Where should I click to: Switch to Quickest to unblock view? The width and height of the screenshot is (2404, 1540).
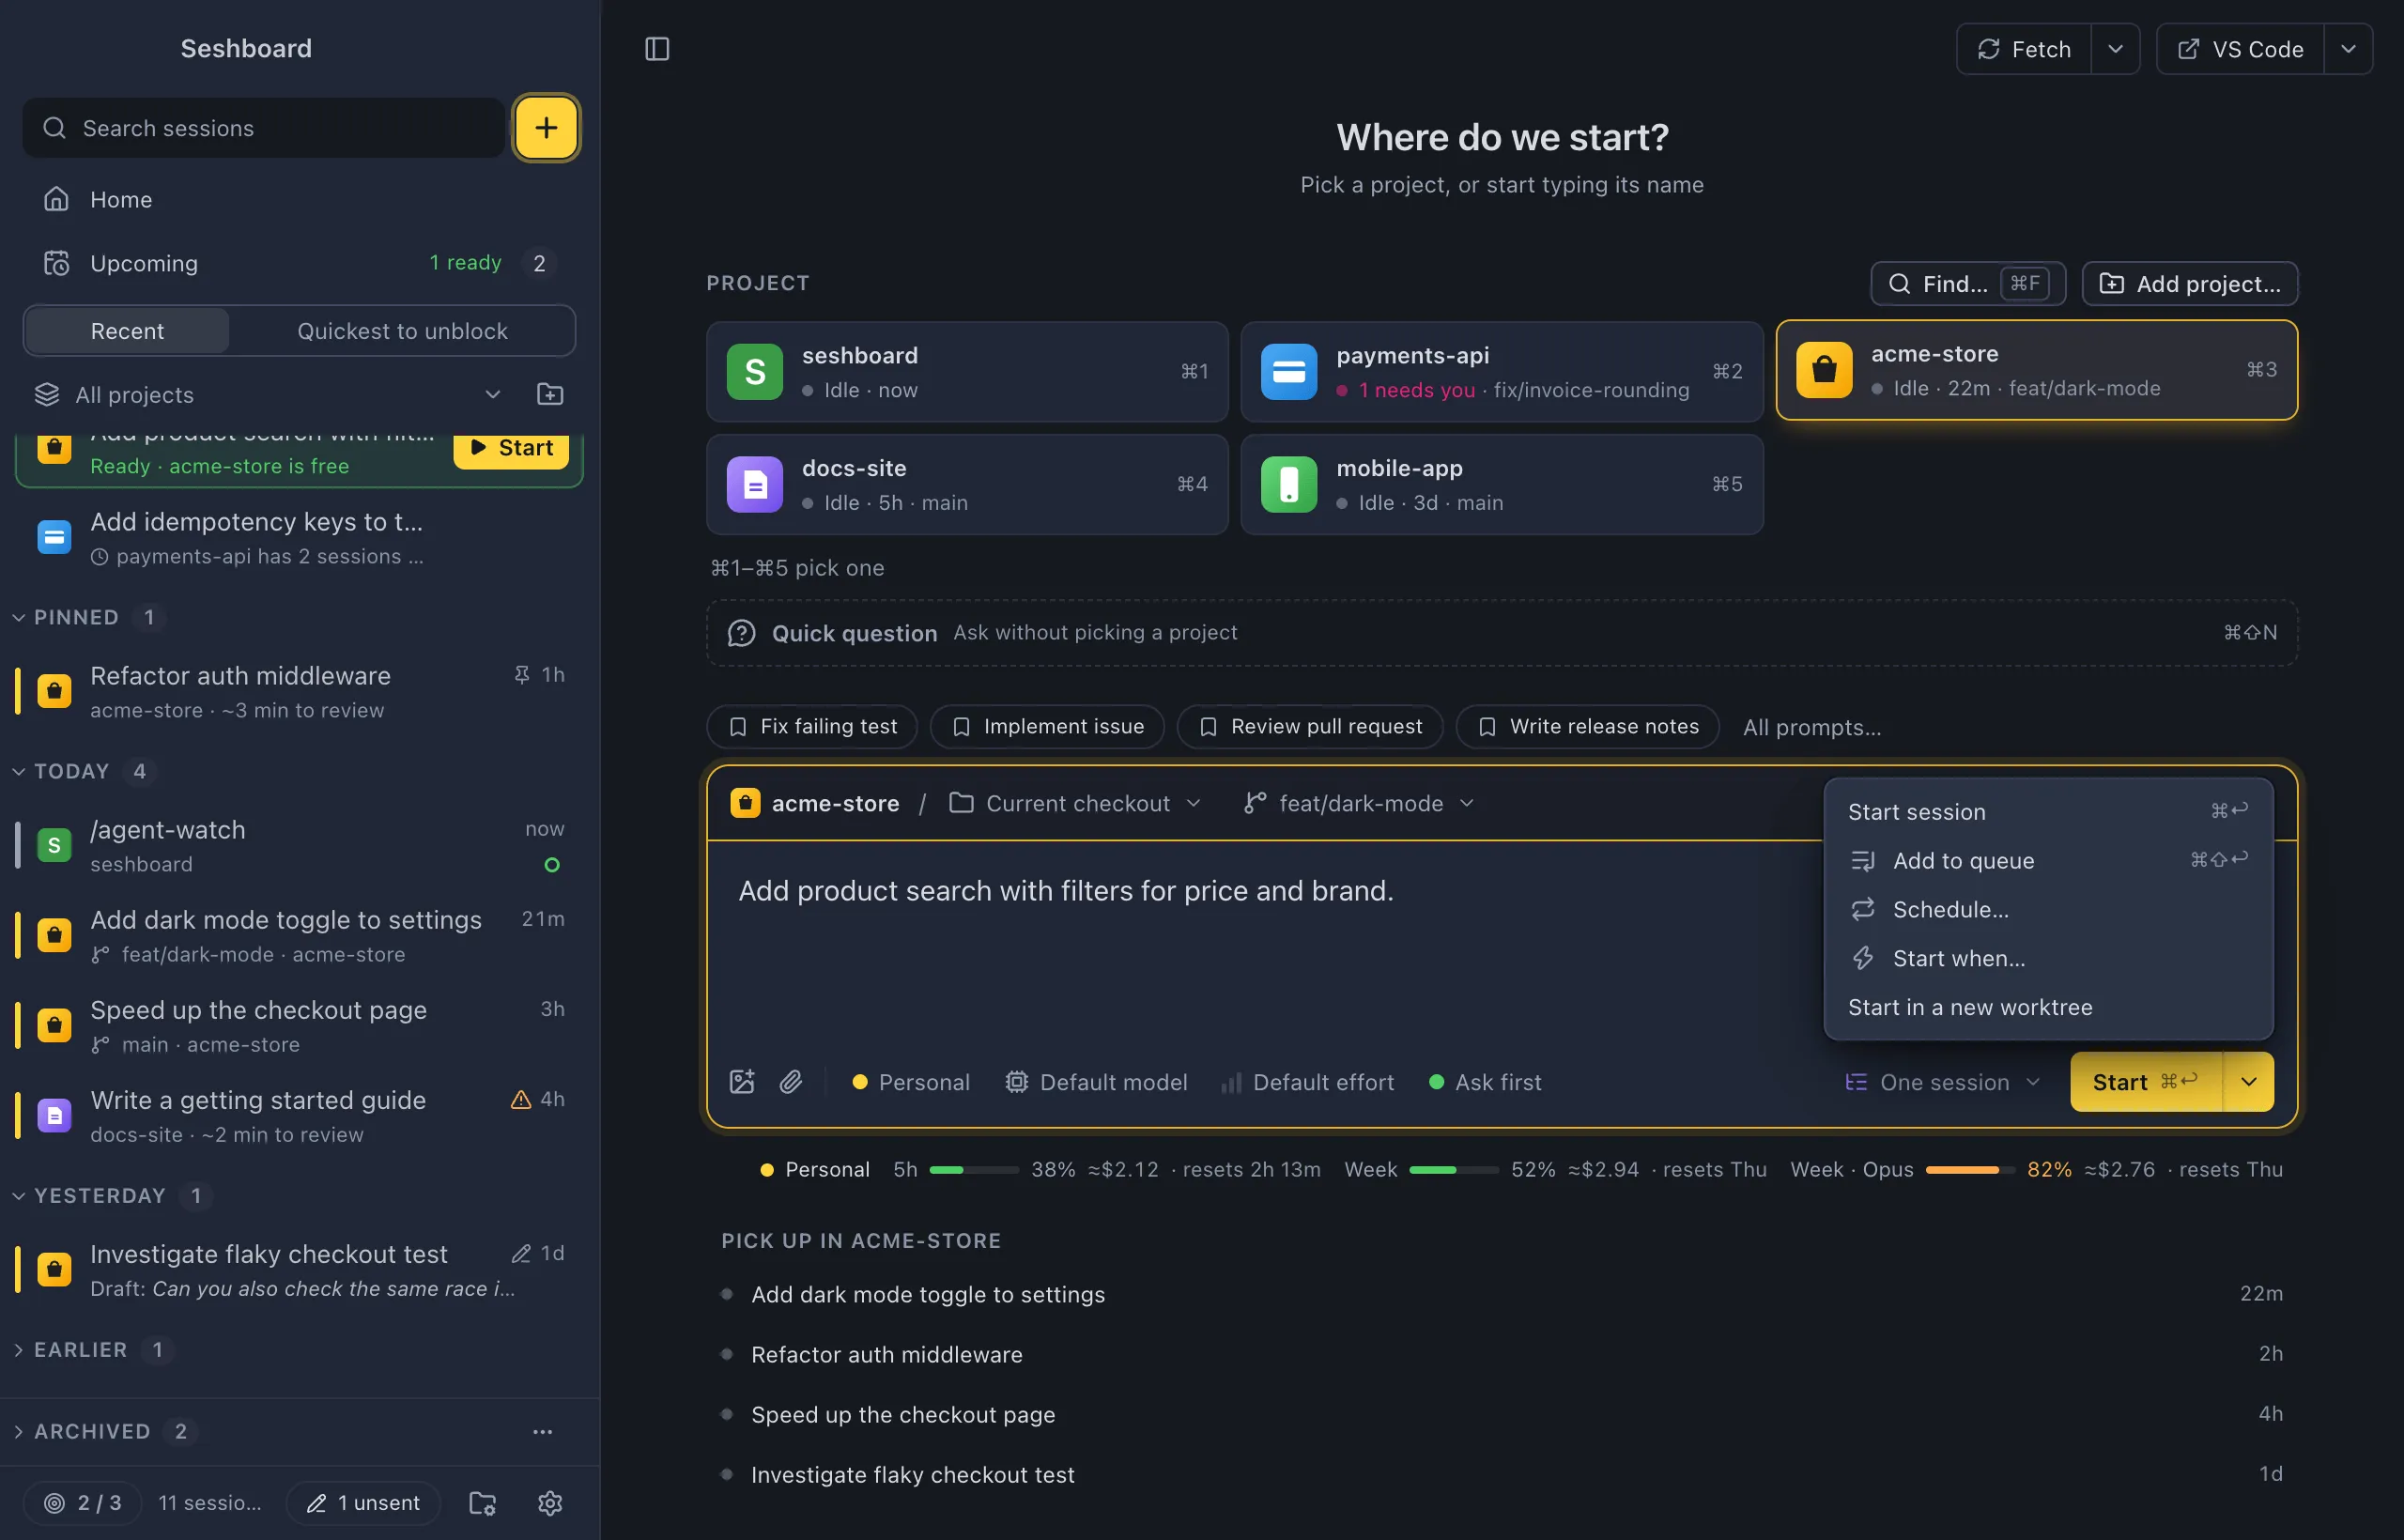pyautogui.click(x=402, y=331)
